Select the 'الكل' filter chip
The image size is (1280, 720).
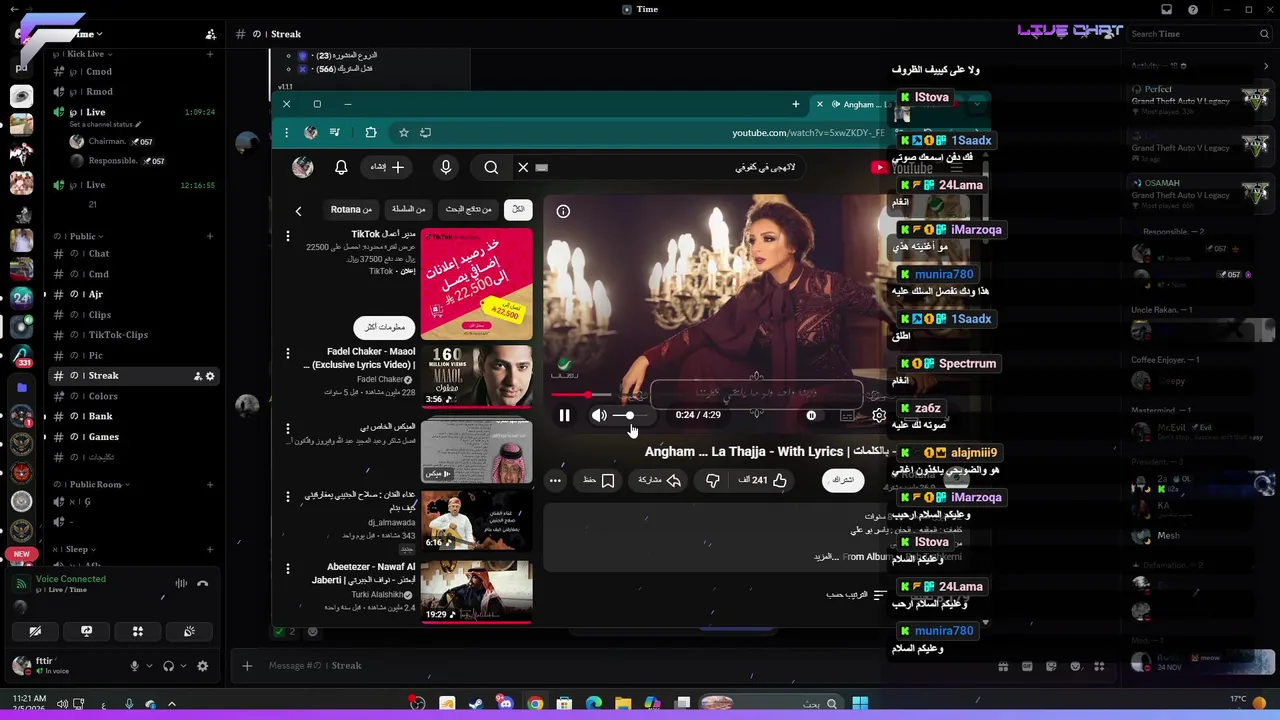(x=518, y=209)
